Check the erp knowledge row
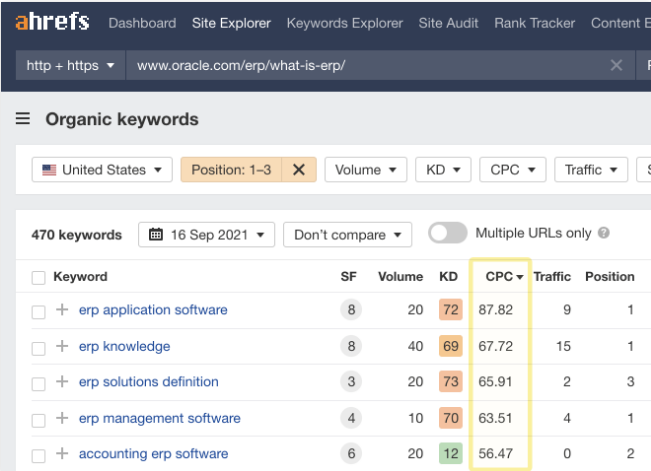 pos(39,348)
